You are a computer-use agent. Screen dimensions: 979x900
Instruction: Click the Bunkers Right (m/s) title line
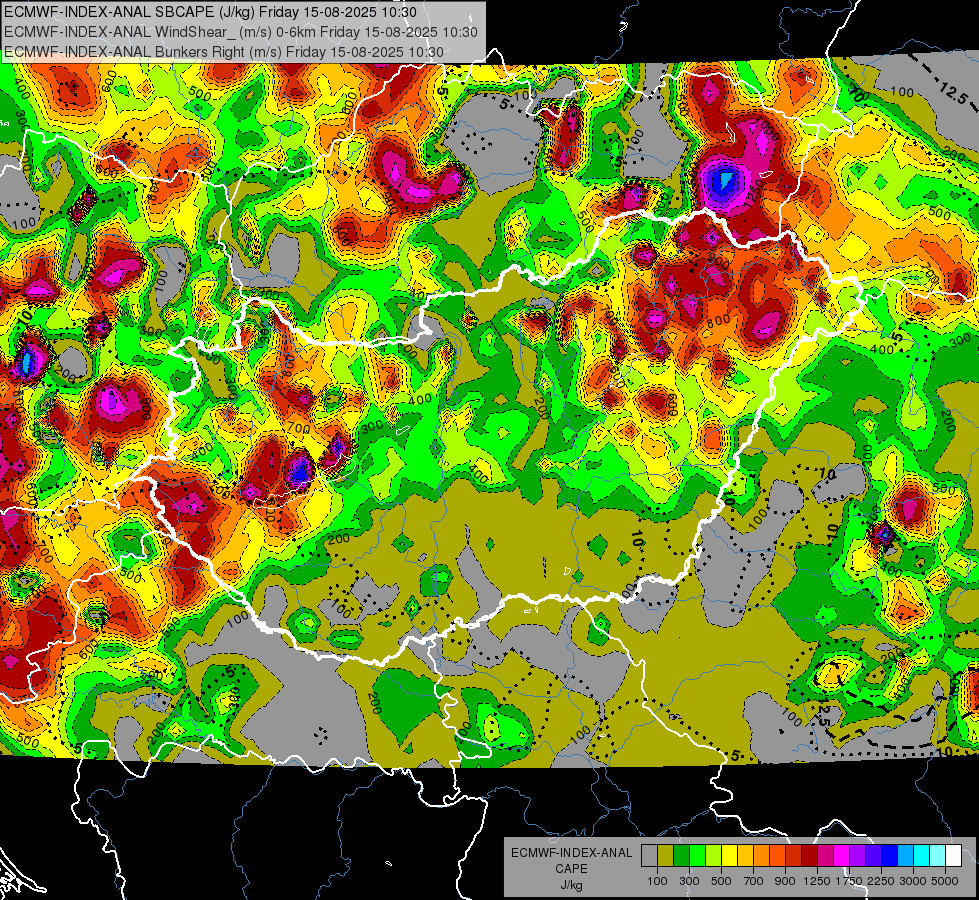[224, 52]
